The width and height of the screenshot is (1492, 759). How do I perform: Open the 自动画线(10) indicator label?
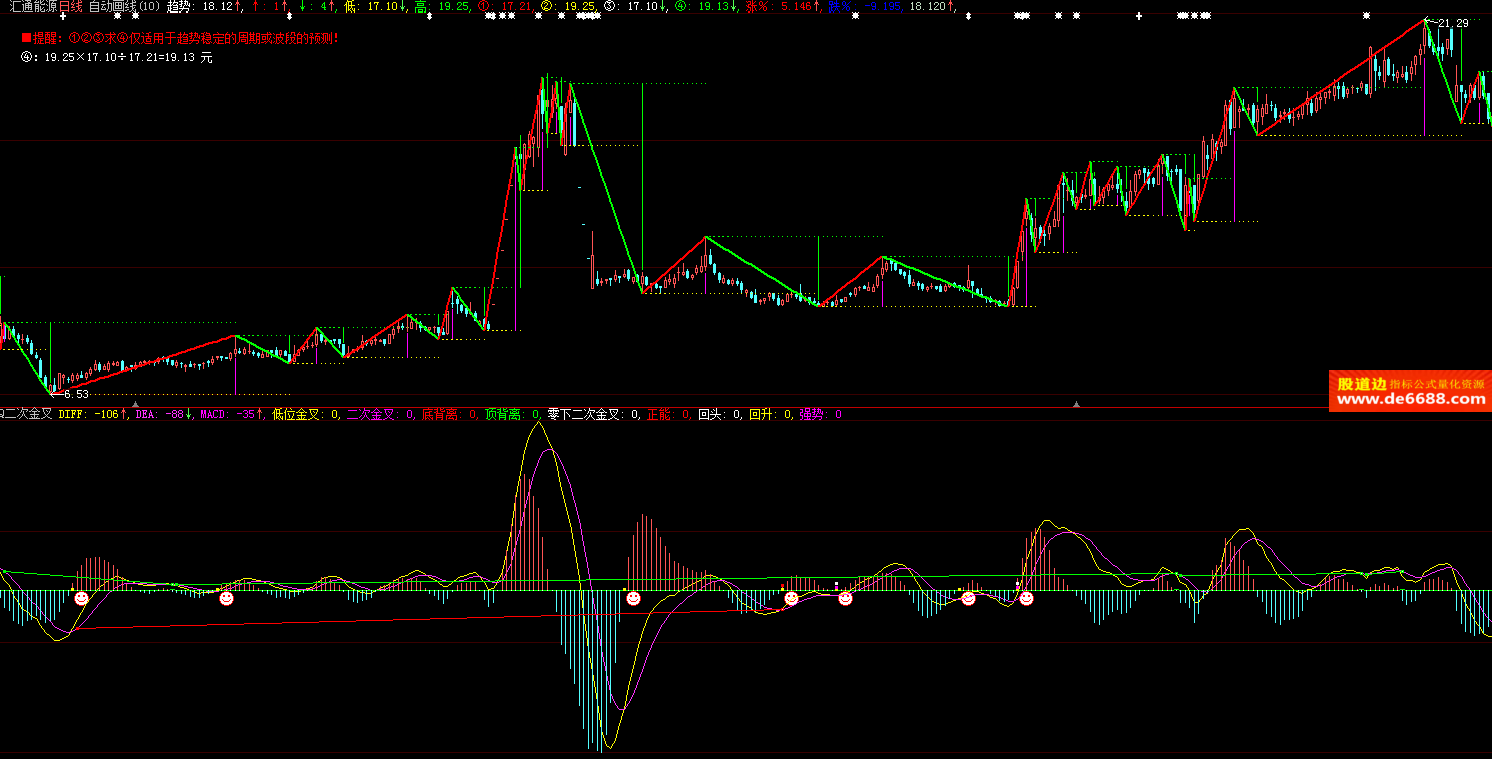(124, 7)
